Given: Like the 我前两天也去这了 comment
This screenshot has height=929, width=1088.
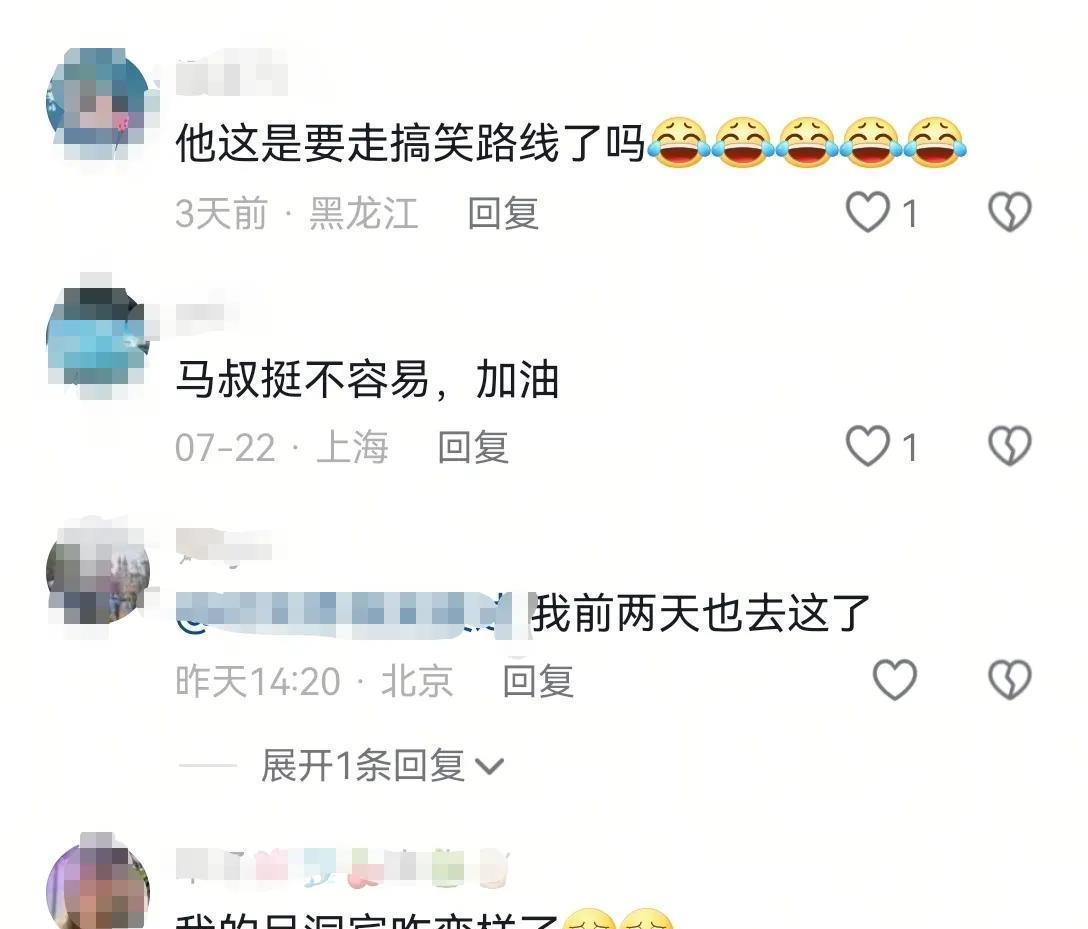Looking at the screenshot, I should point(894,679).
